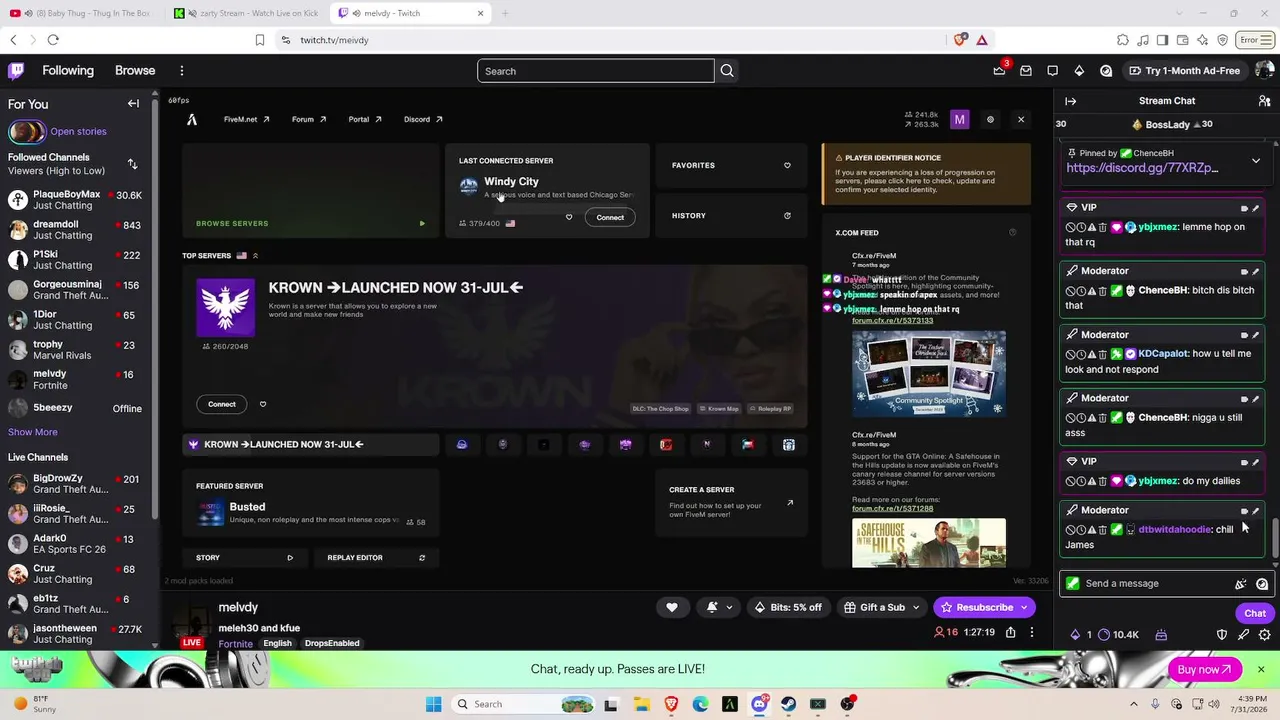This screenshot has width=1280, height=720.
Task: Switch to the zarty Stream Kick tab
Action: click(x=246, y=13)
